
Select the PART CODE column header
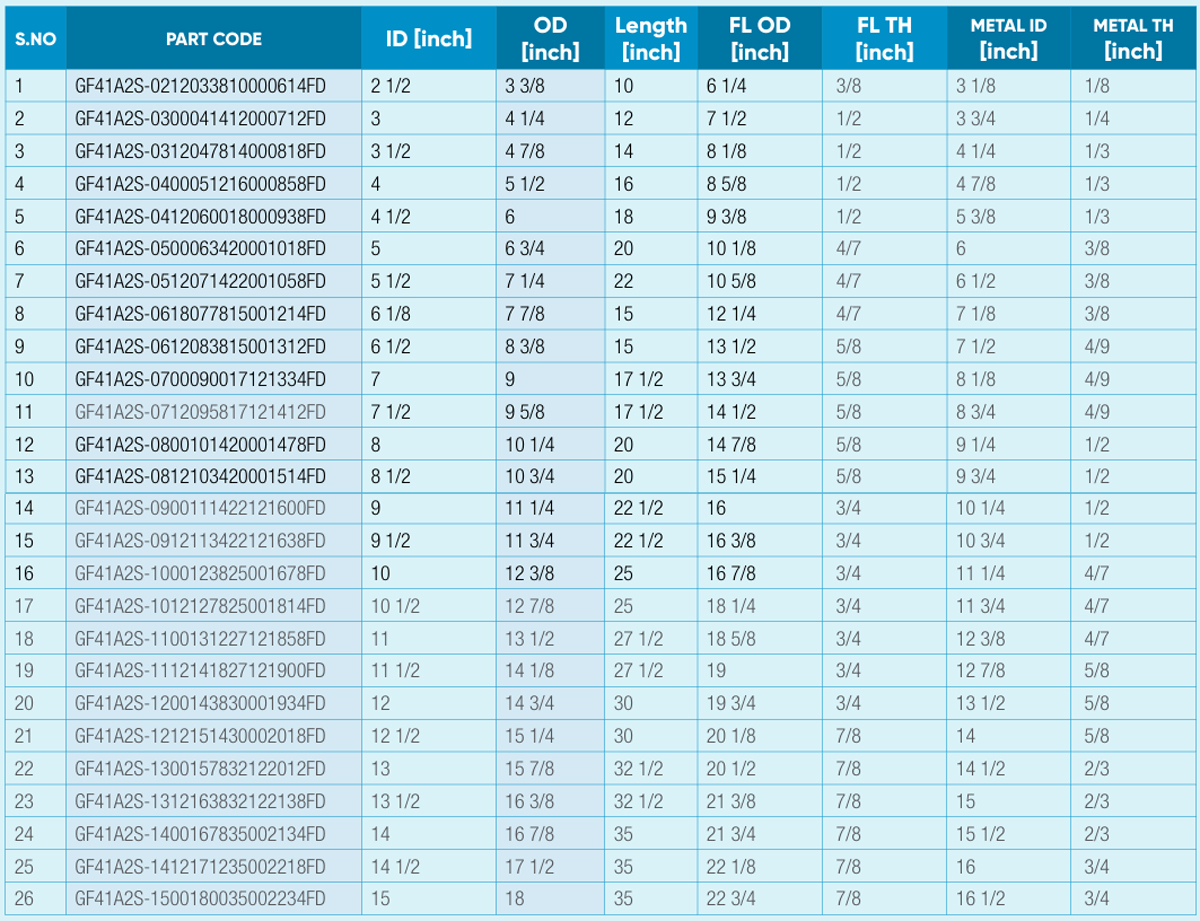click(212, 37)
